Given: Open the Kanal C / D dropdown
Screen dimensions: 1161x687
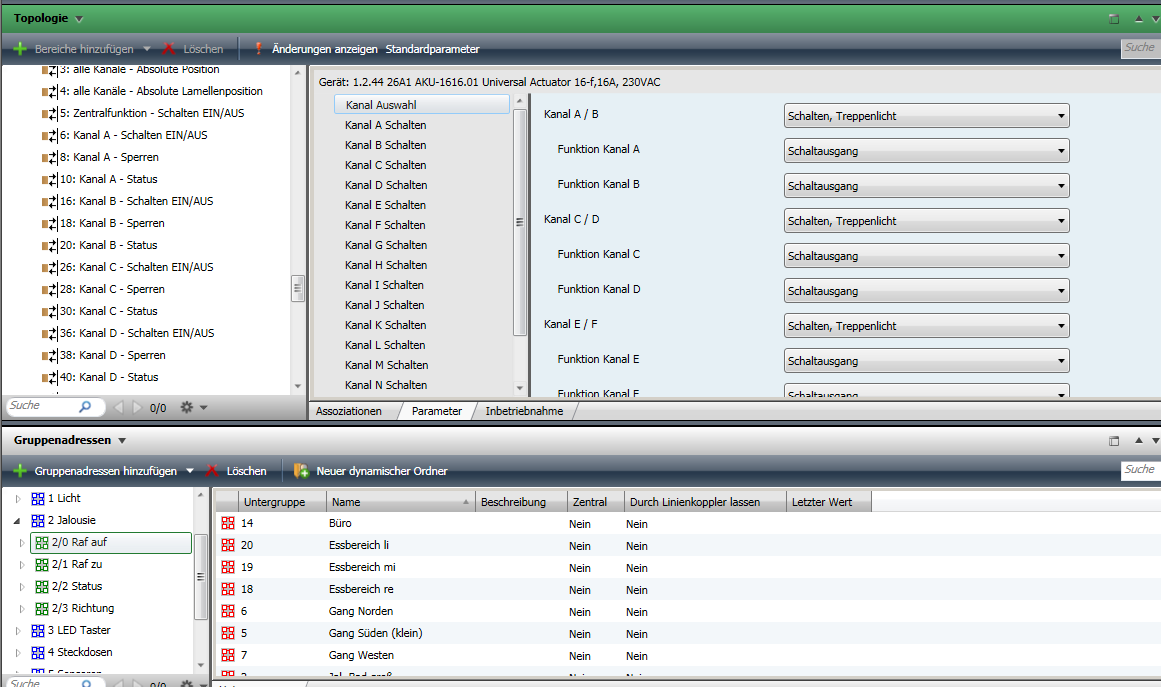Looking at the screenshot, I should 926,221.
